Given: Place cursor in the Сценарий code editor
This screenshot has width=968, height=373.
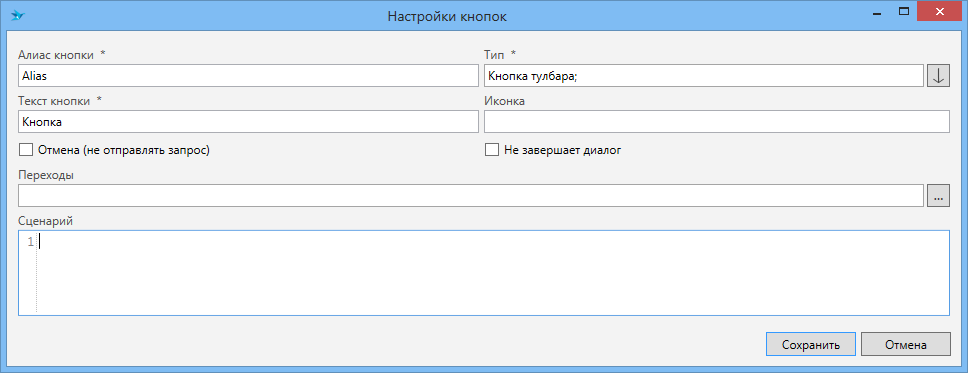Looking at the screenshot, I should pyautogui.click(x=493, y=273).
